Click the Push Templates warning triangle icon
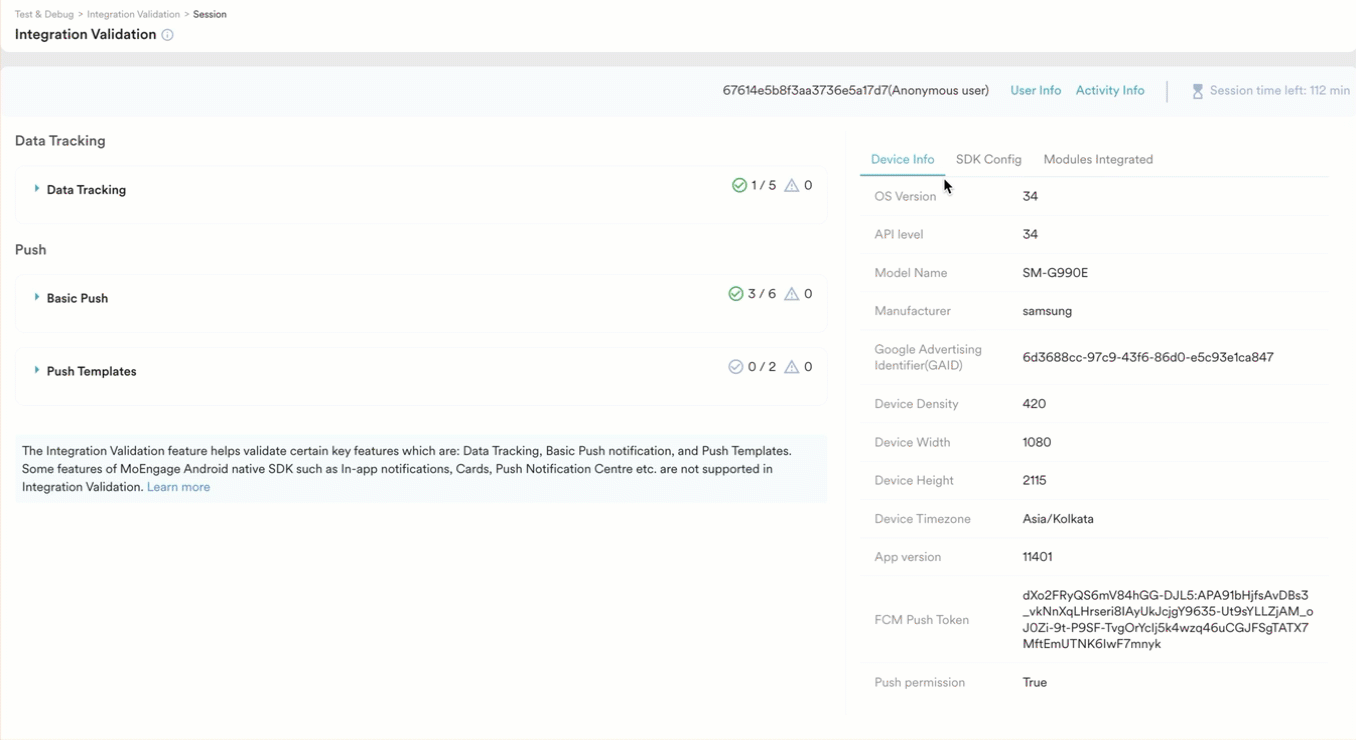 point(791,367)
